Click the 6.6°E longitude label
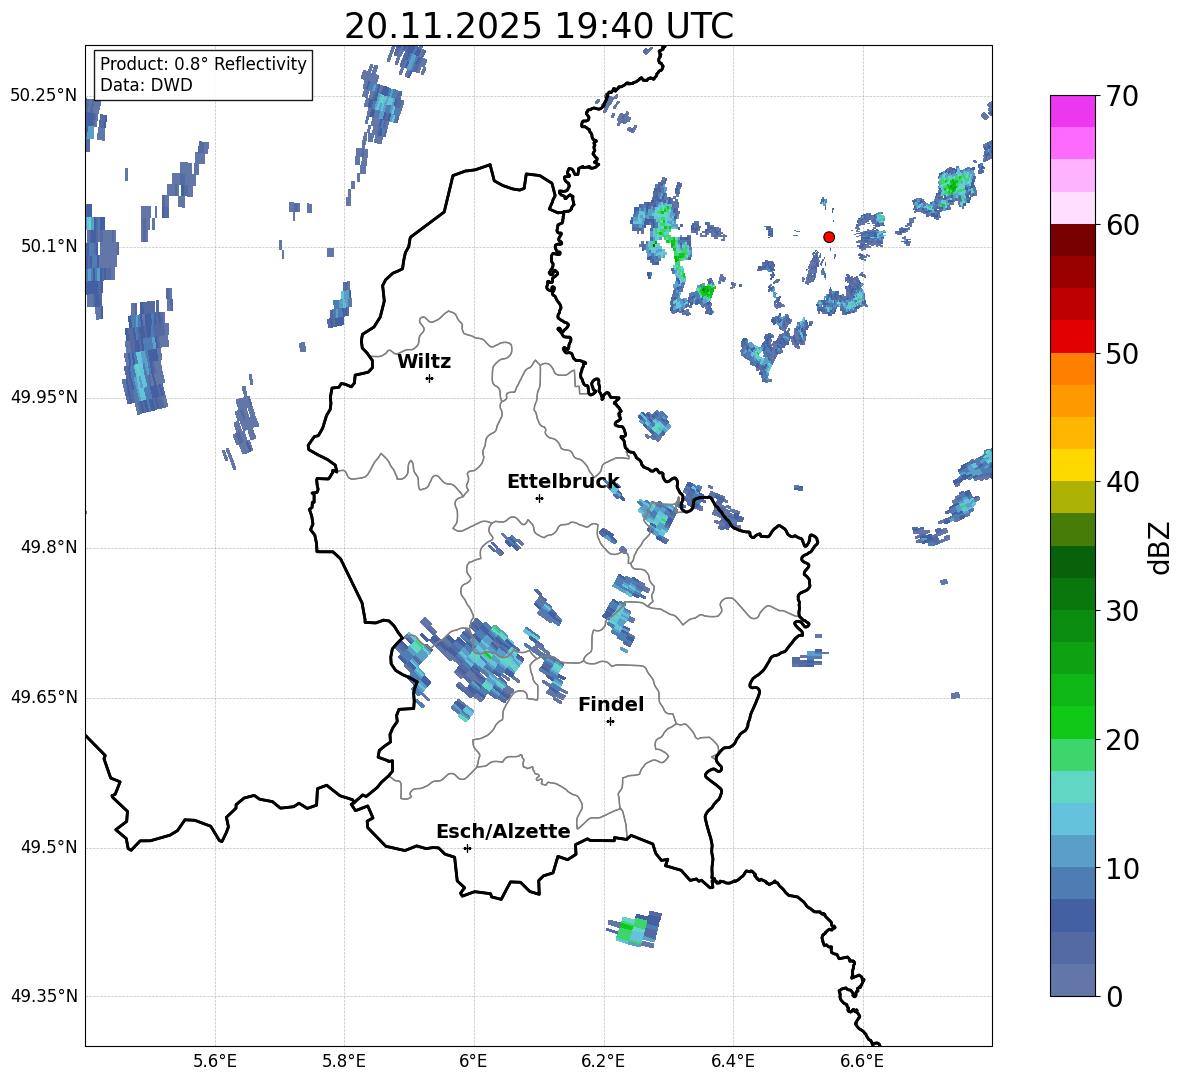This screenshot has width=1184, height=1081. pos(862,1061)
